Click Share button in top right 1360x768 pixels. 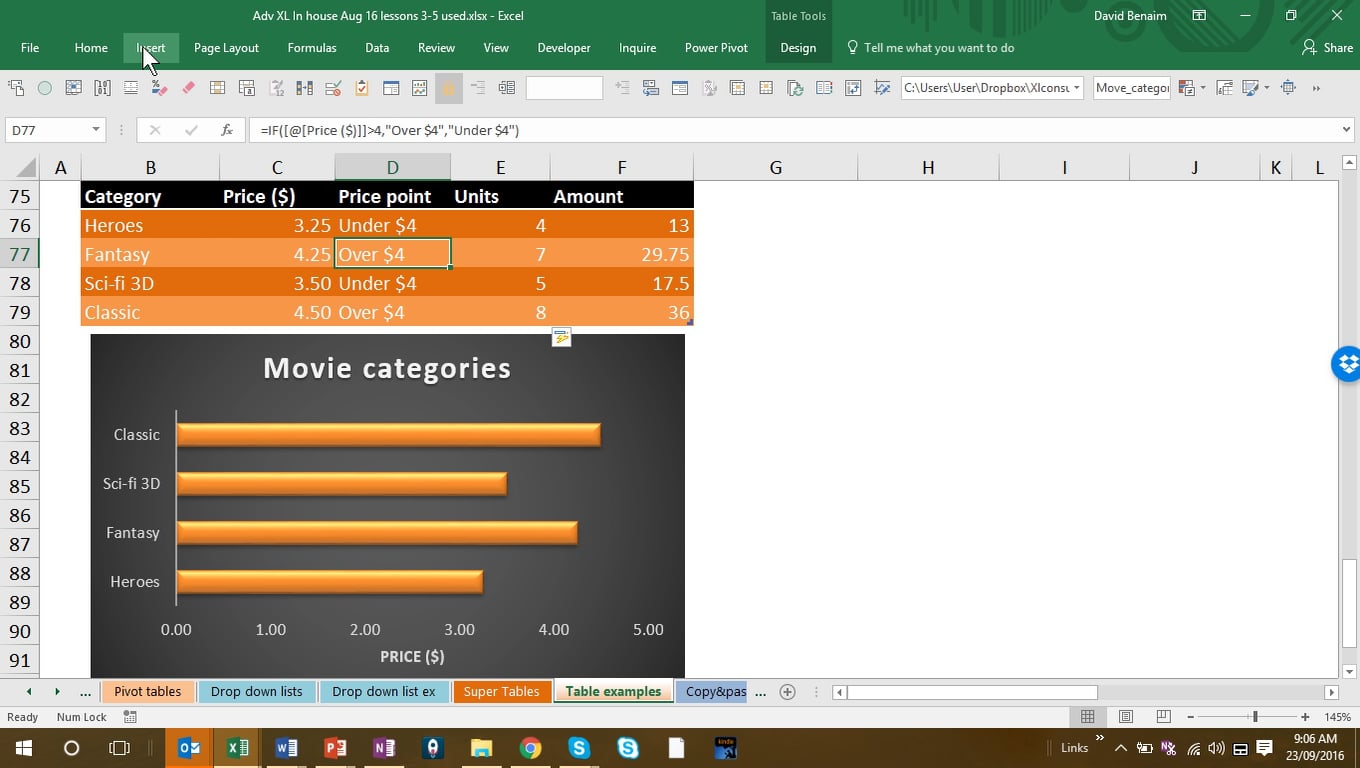pos(1327,48)
